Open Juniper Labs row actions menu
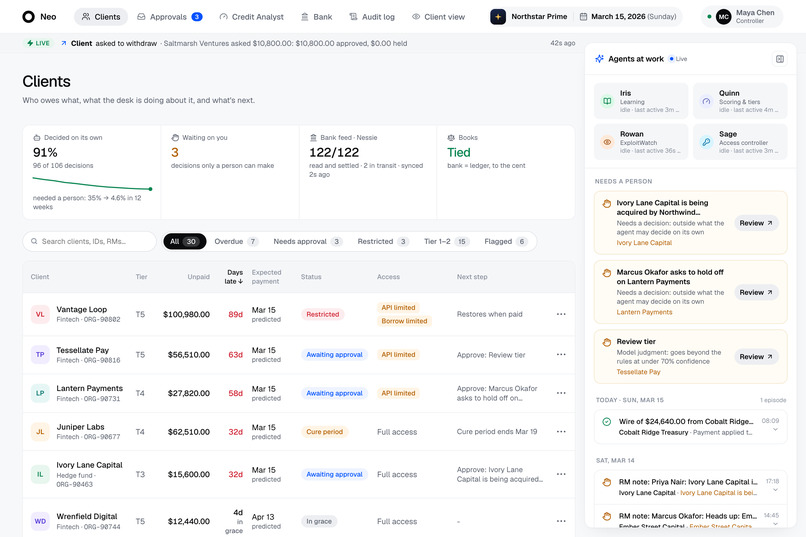The width and height of the screenshot is (806, 537). coord(561,432)
